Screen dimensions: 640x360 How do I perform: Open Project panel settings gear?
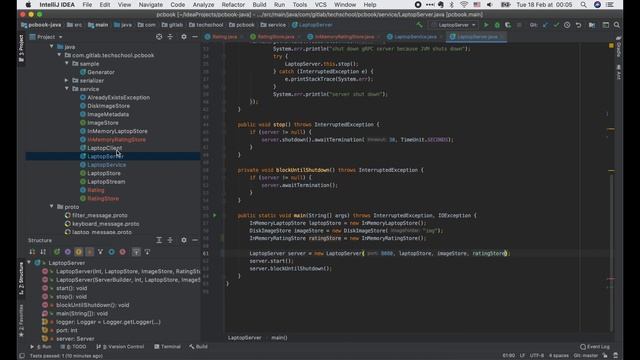click(x=184, y=37)
